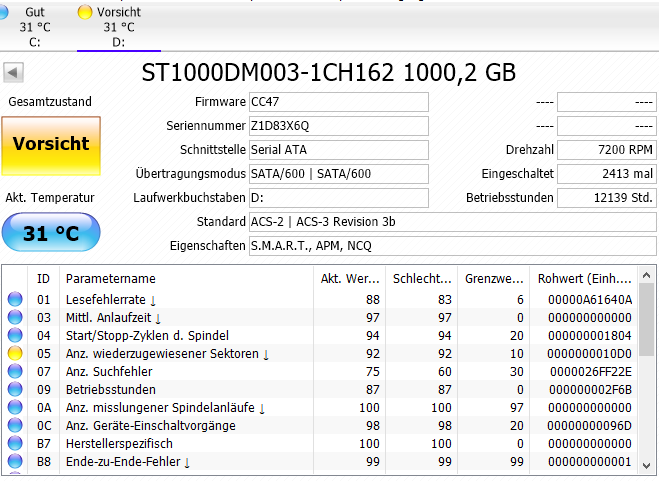Select the Herstellerspezifisch row
Screen dimensions: 659x481
point(320,444)
